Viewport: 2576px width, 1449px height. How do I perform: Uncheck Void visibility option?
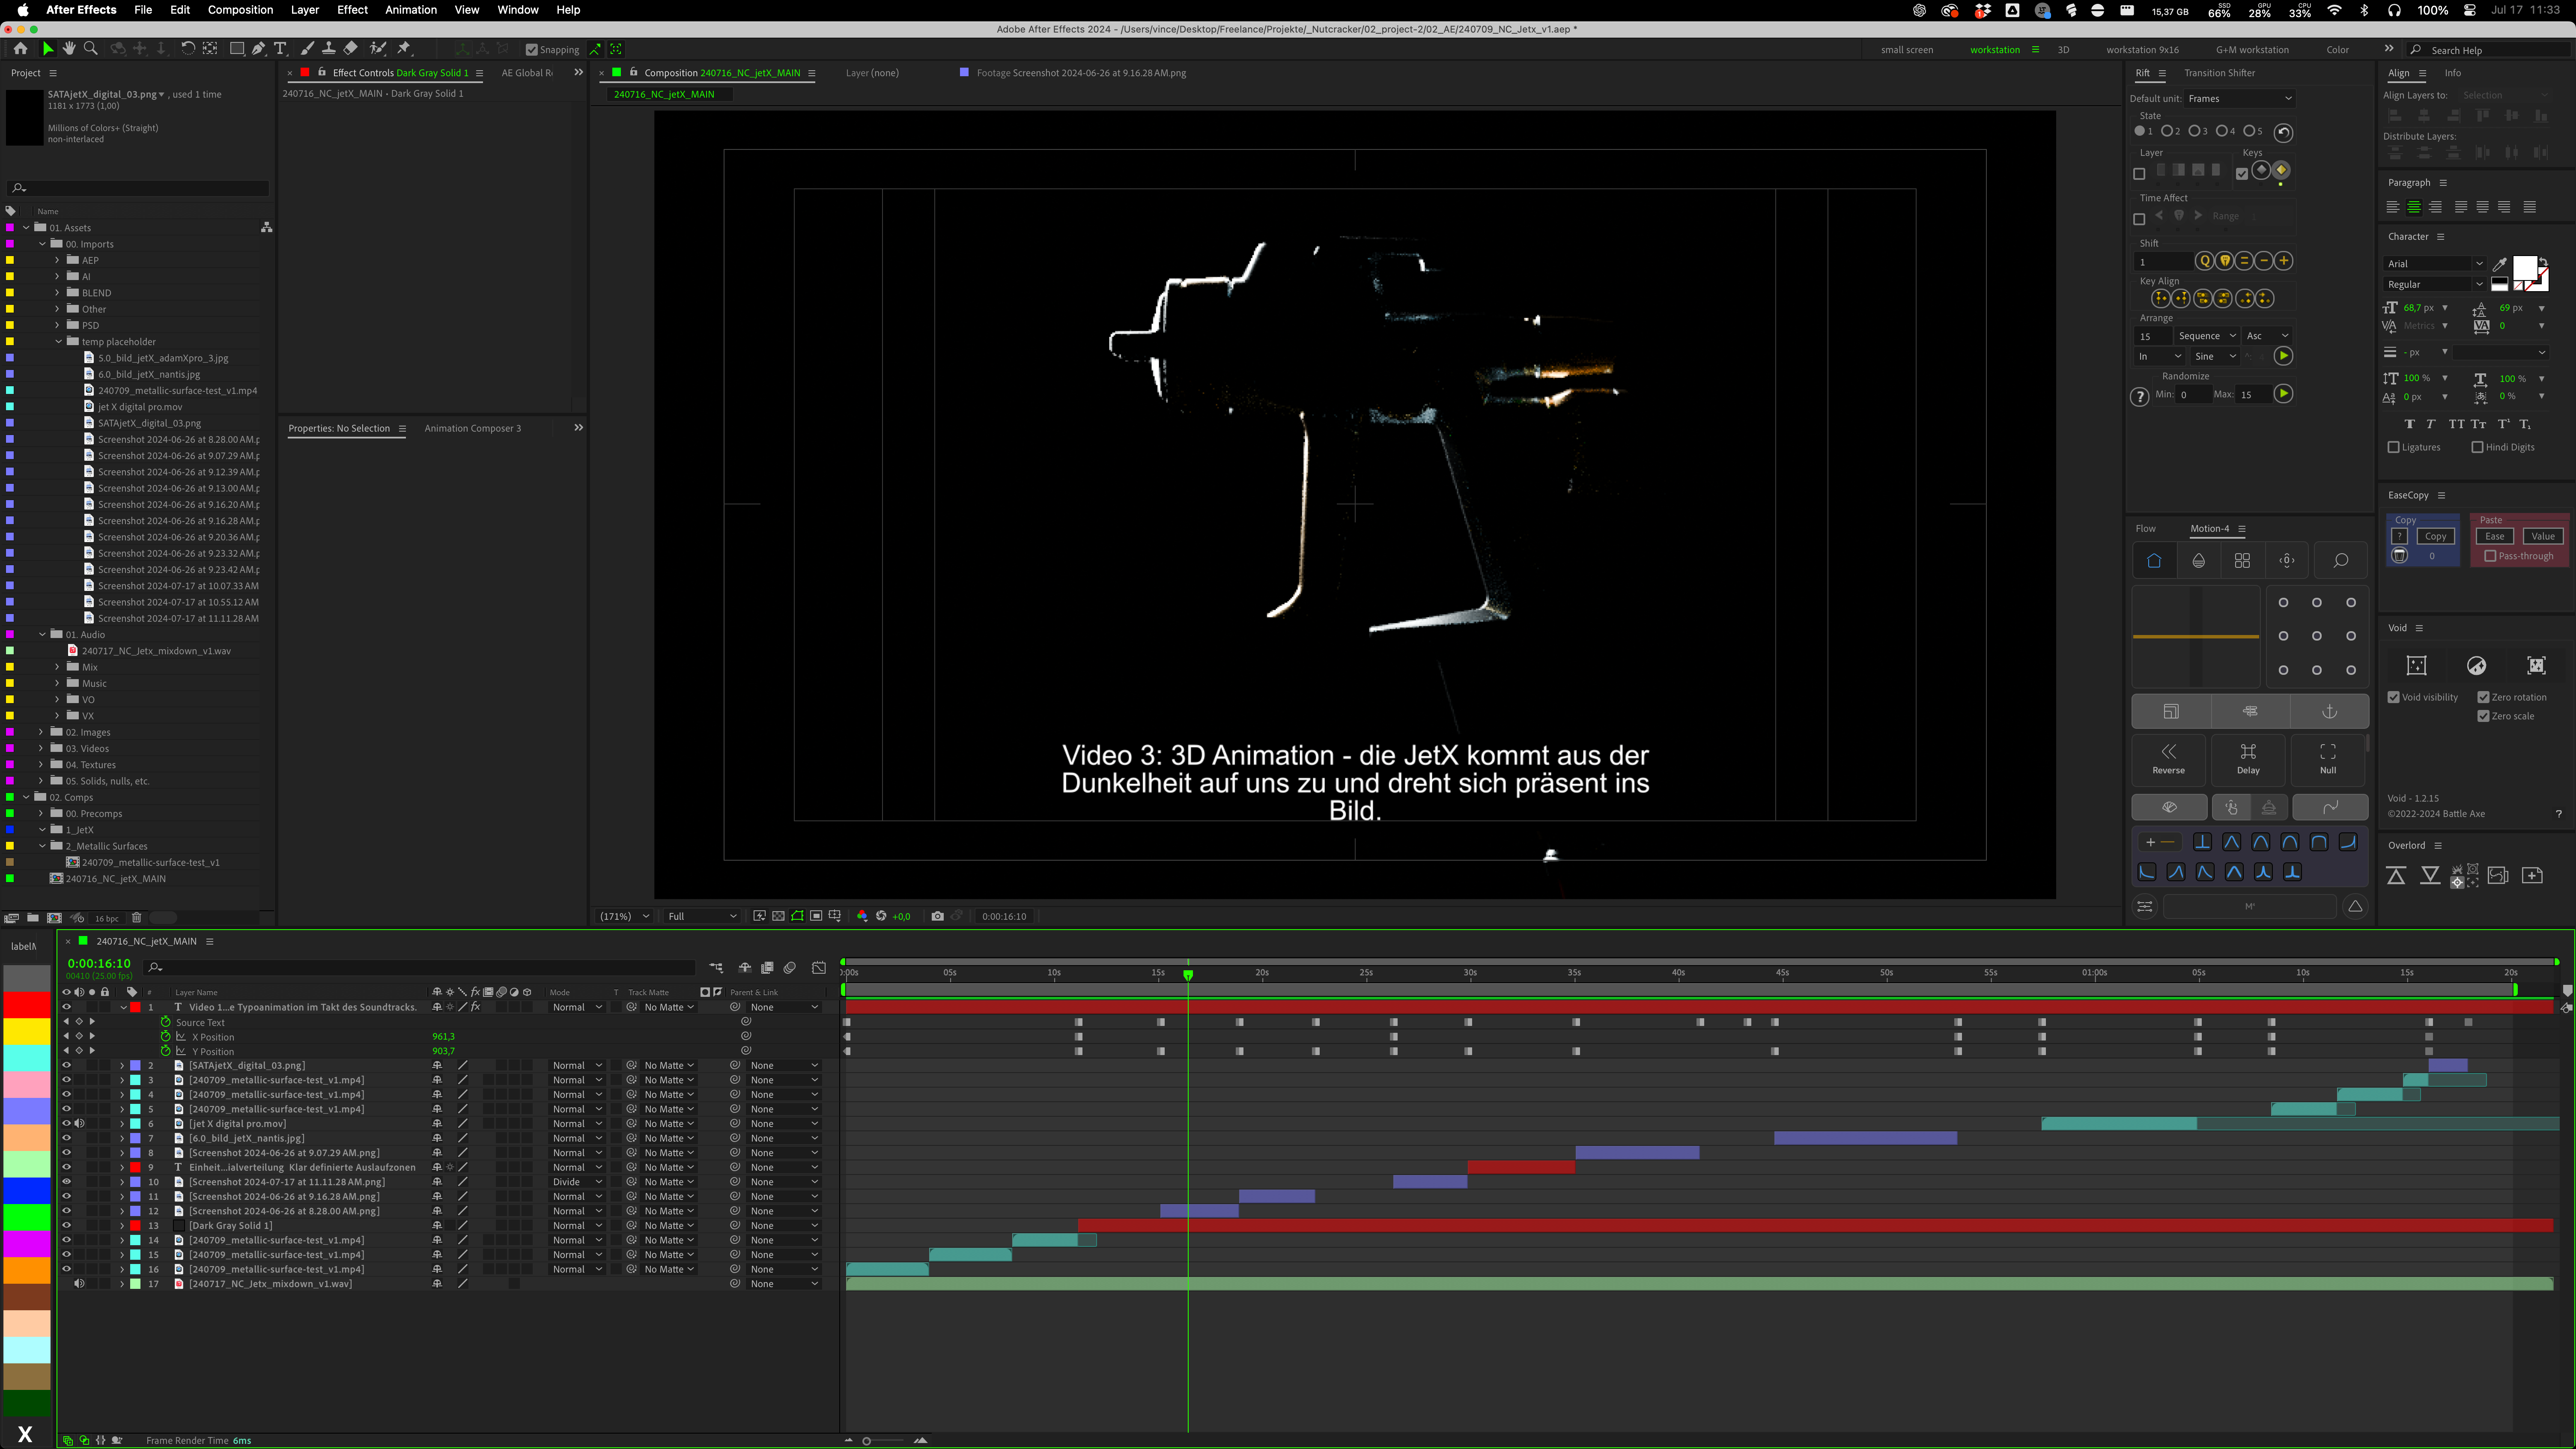click(x=2394, y=697)
